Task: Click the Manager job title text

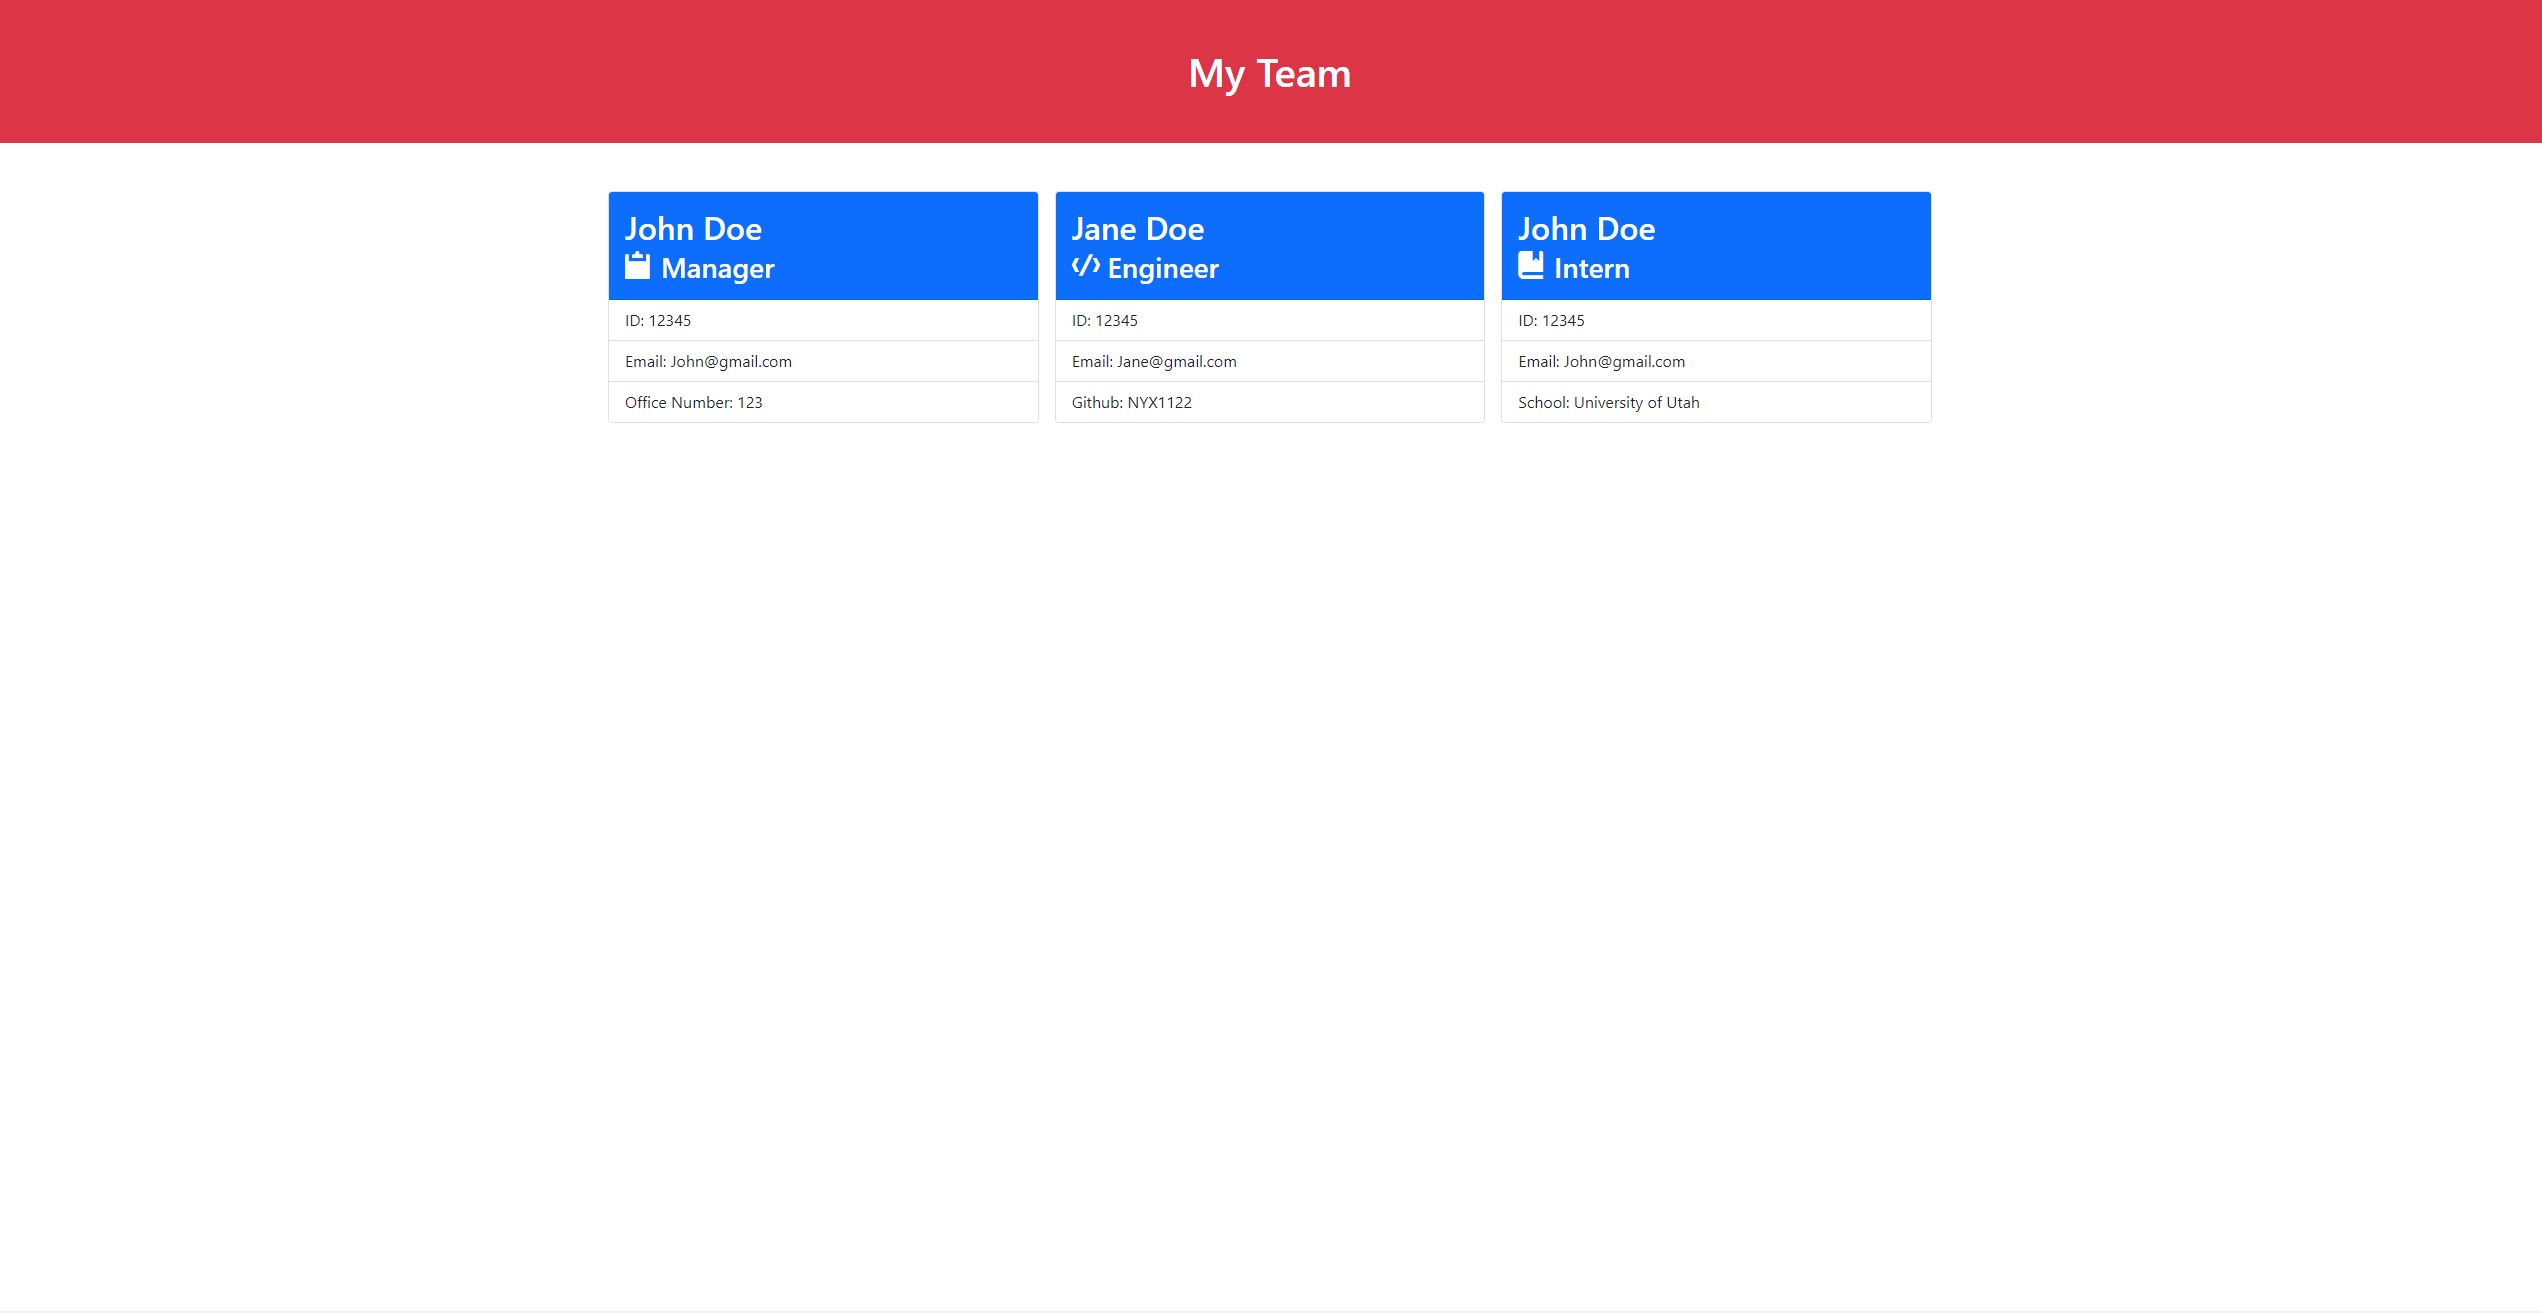Action: (716, 268)
